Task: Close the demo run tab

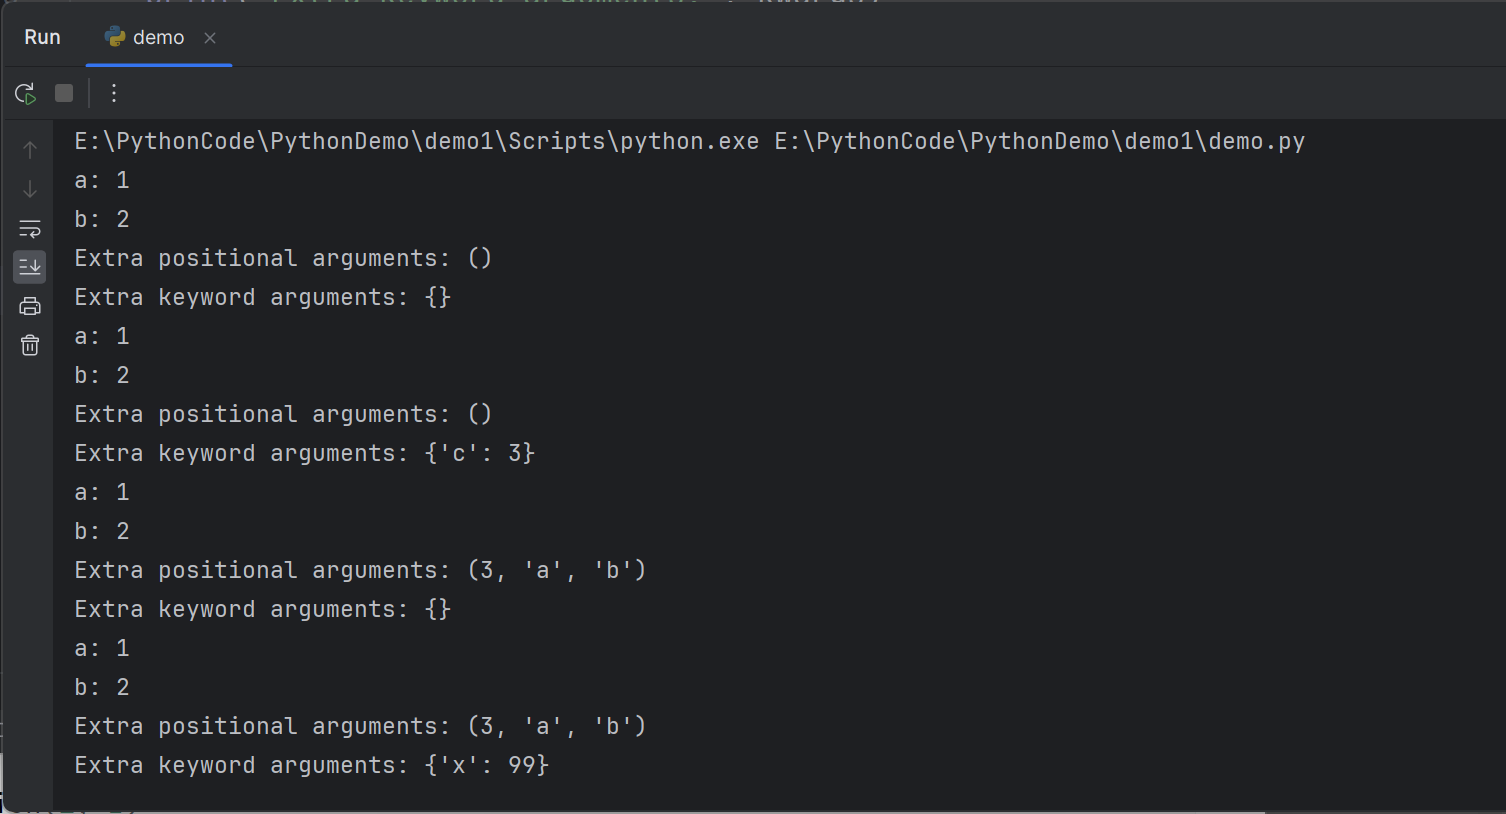Action: pos(210,38)
